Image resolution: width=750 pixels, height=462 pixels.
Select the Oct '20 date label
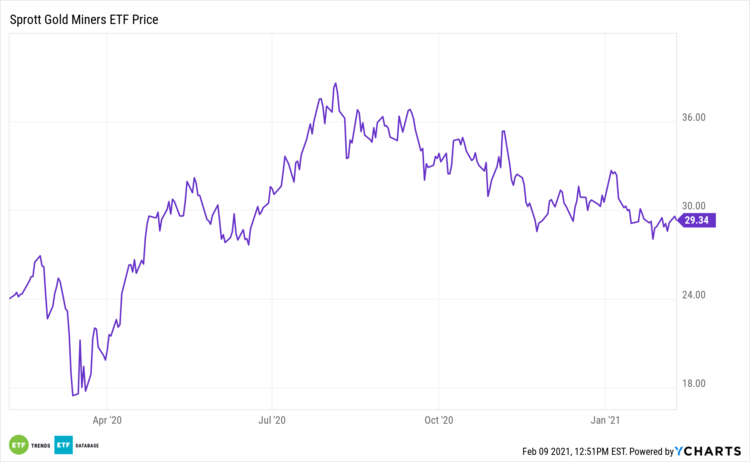tap(440, 421)
